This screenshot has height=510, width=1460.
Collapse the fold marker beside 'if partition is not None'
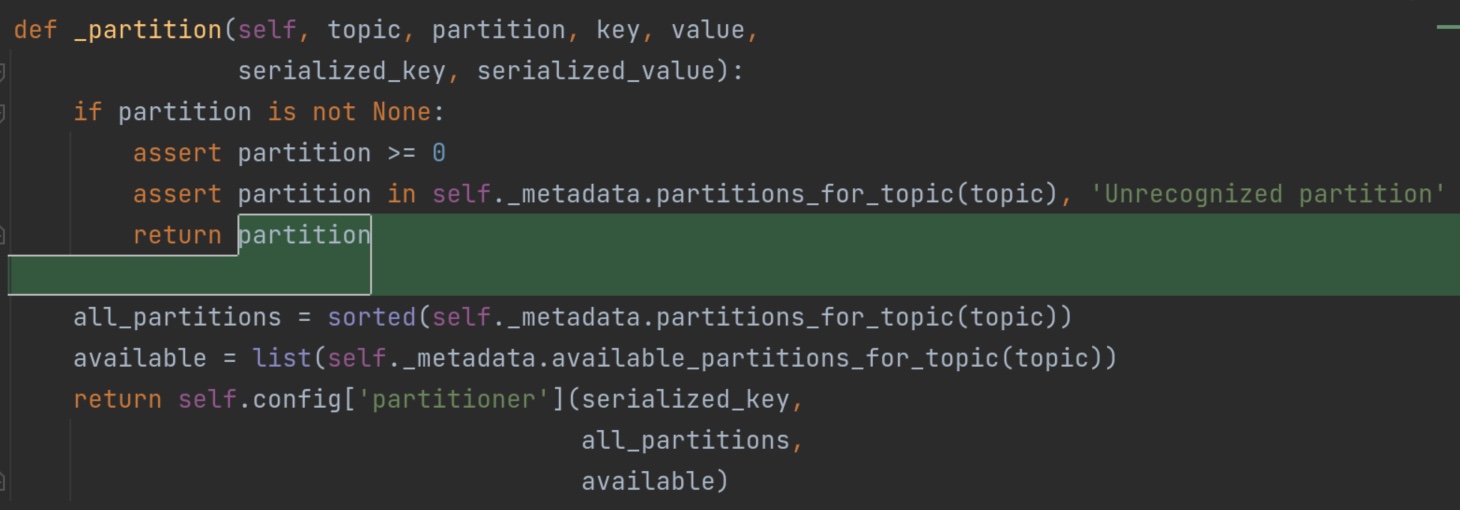[x=2, y=112]
